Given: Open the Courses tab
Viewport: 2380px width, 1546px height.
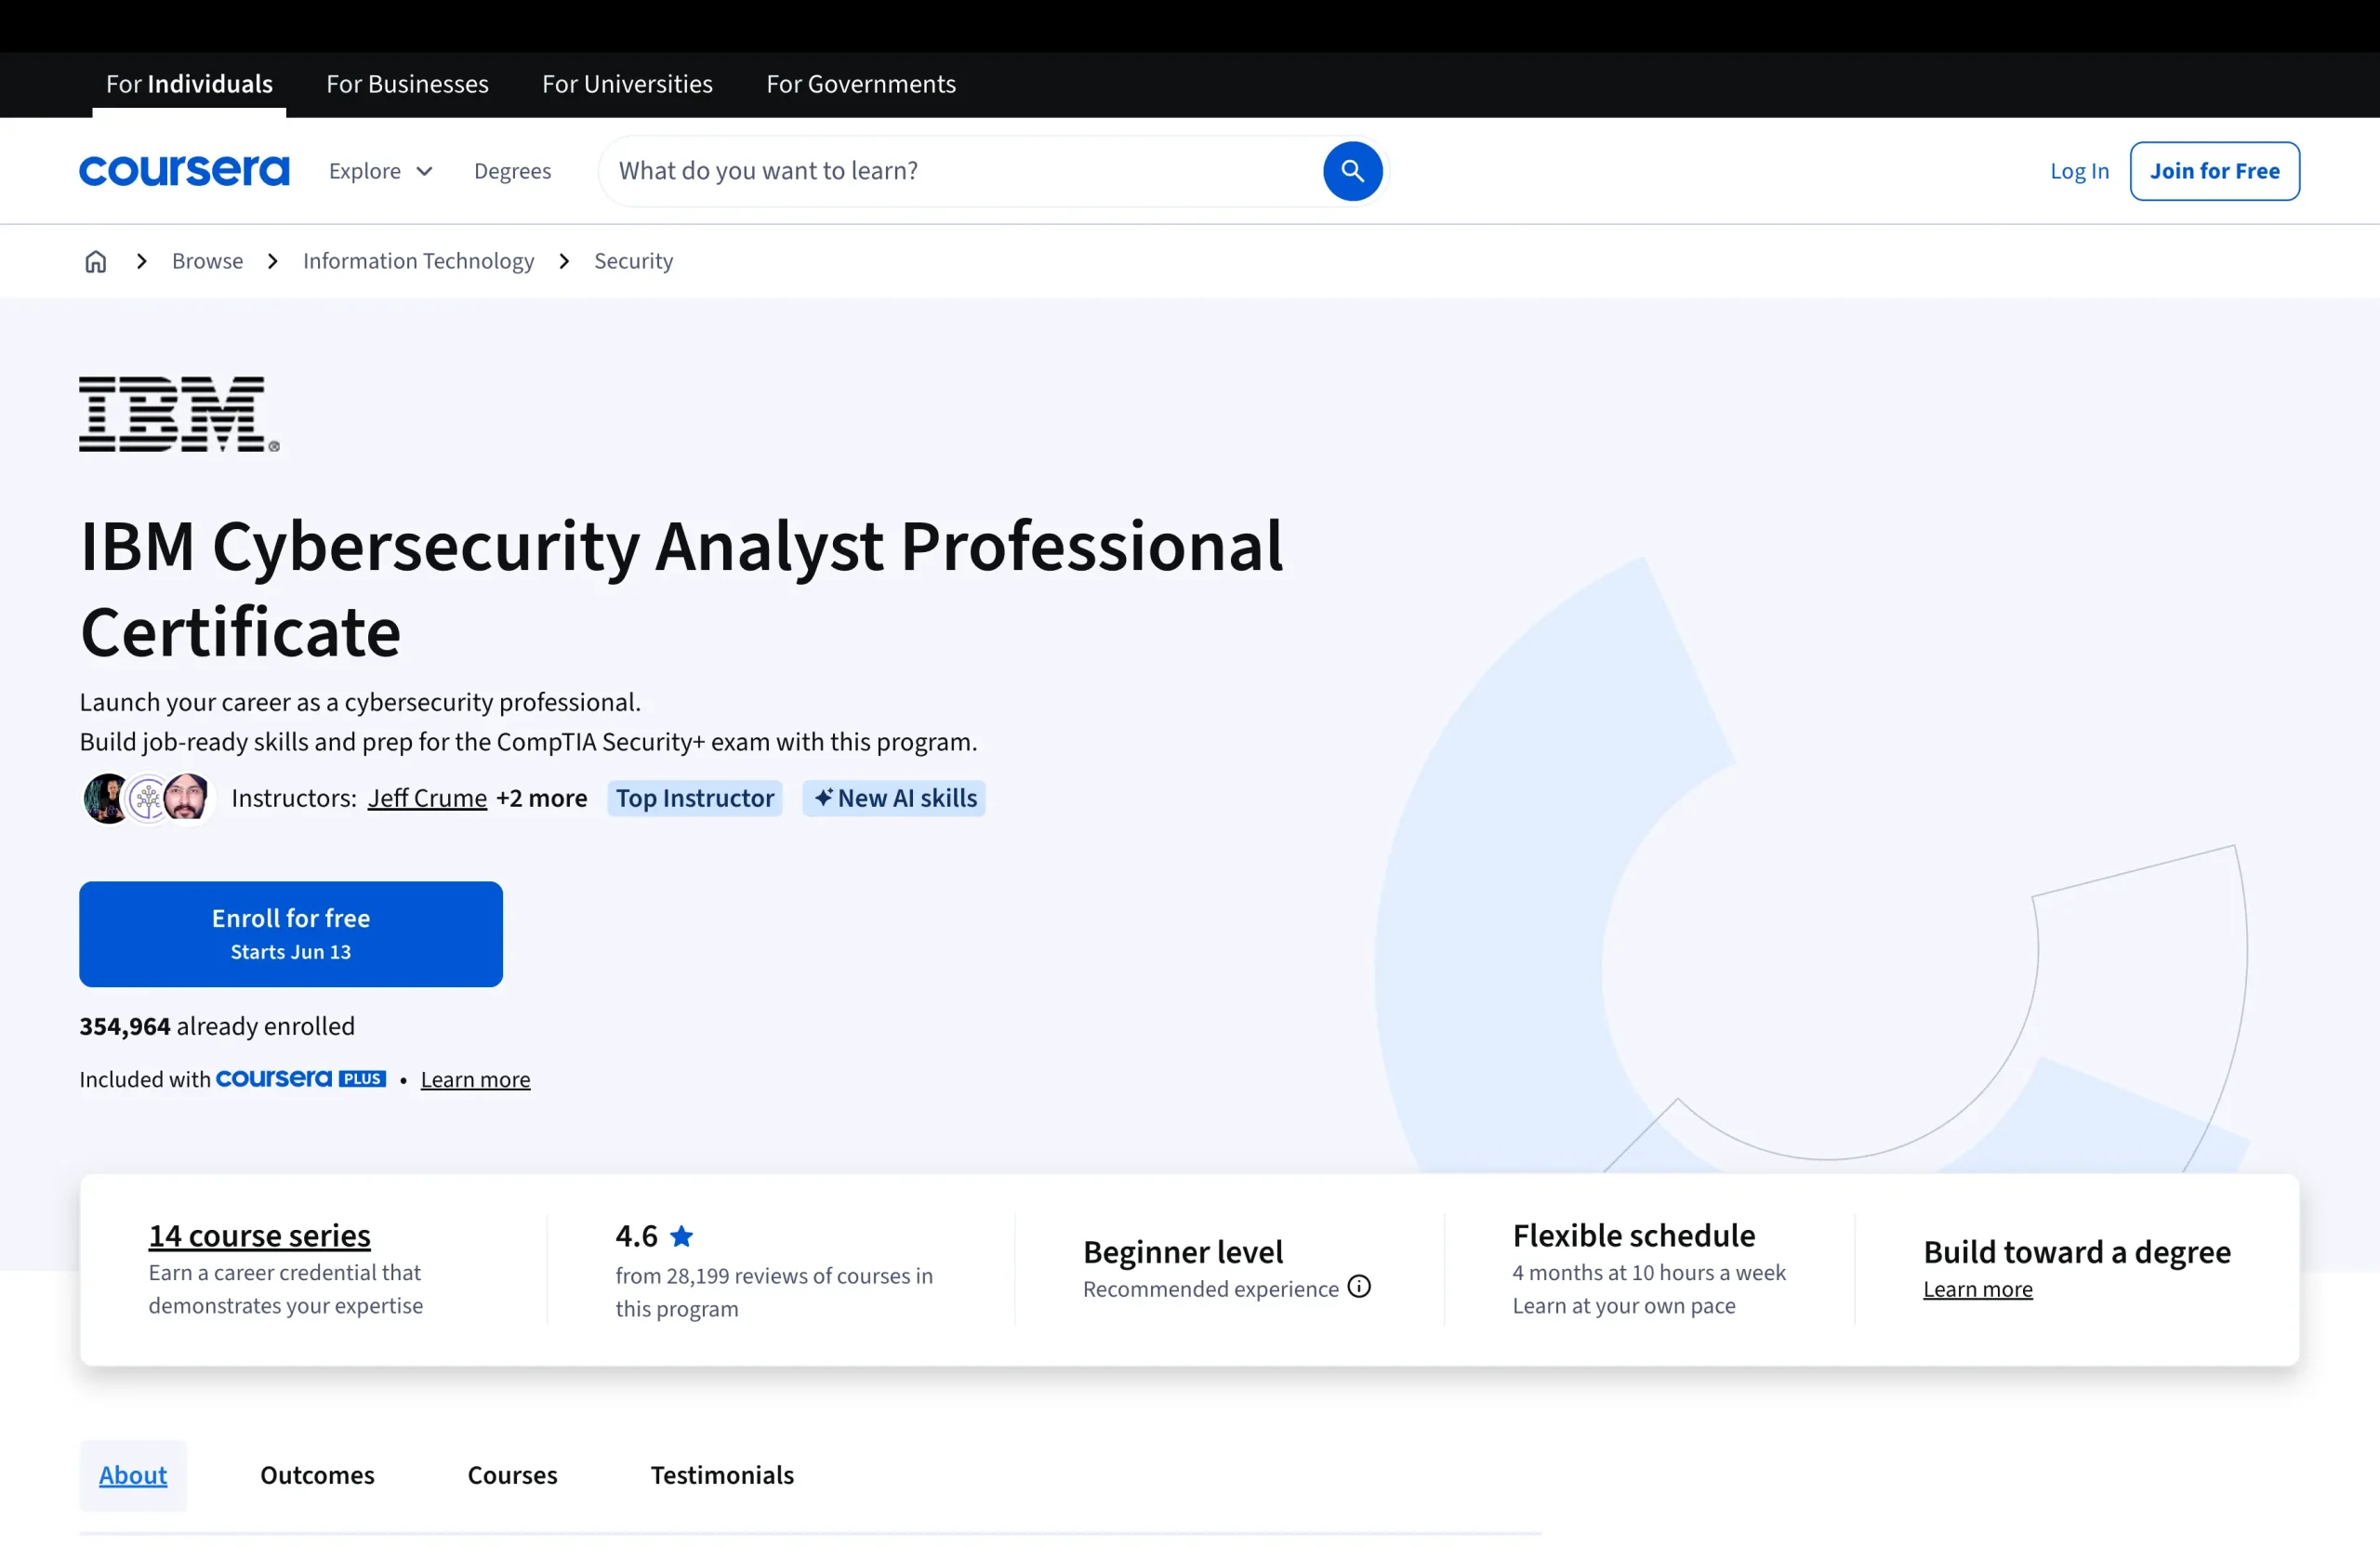Looking at the screenshot, I should (512, 1475).
